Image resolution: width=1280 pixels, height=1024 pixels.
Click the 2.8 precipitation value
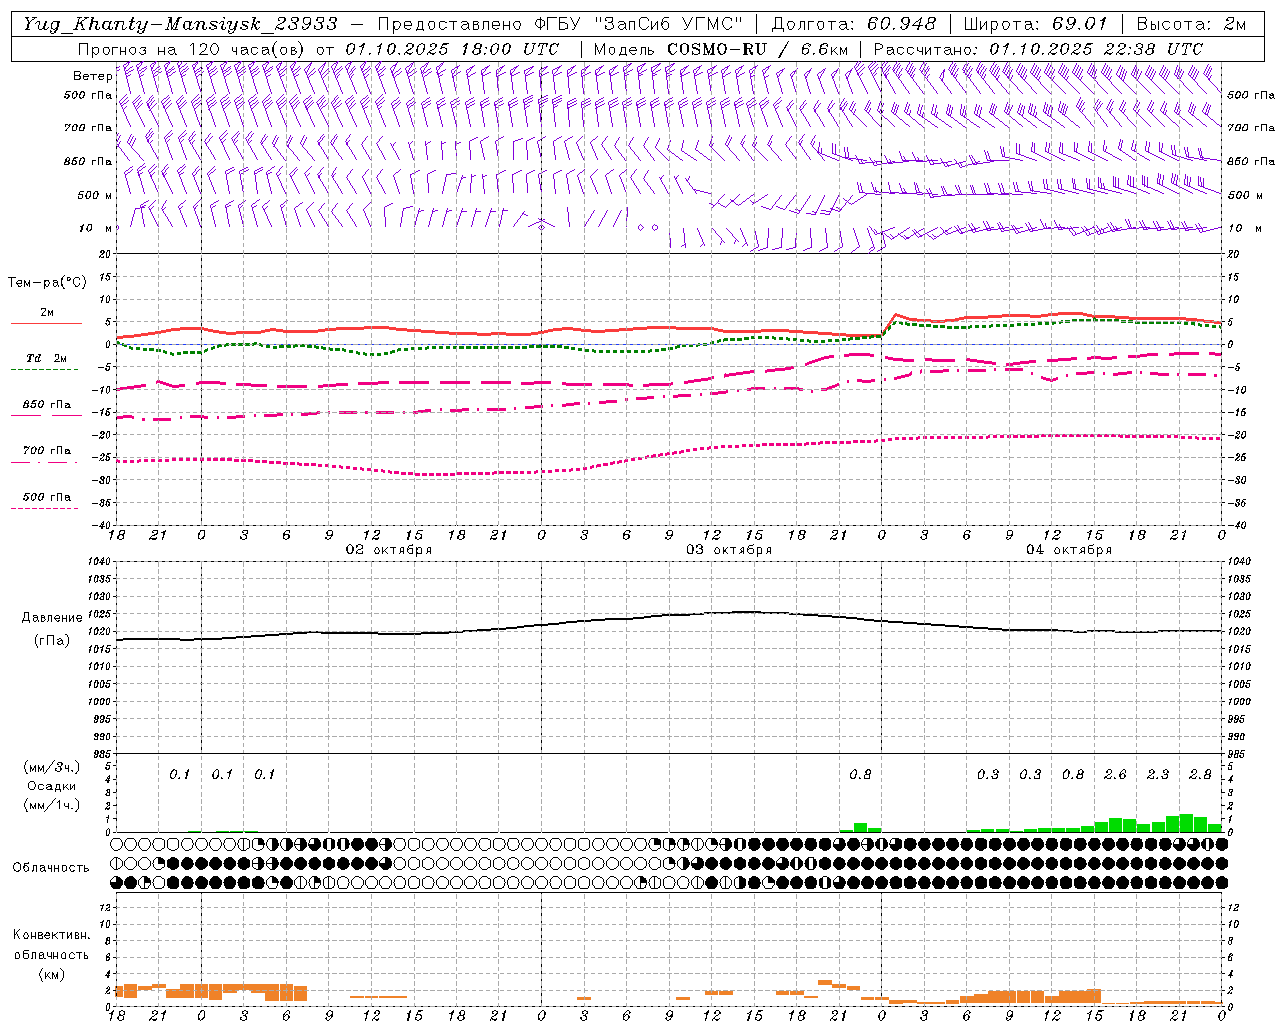pyautogui.click(x=1200, y=775)
